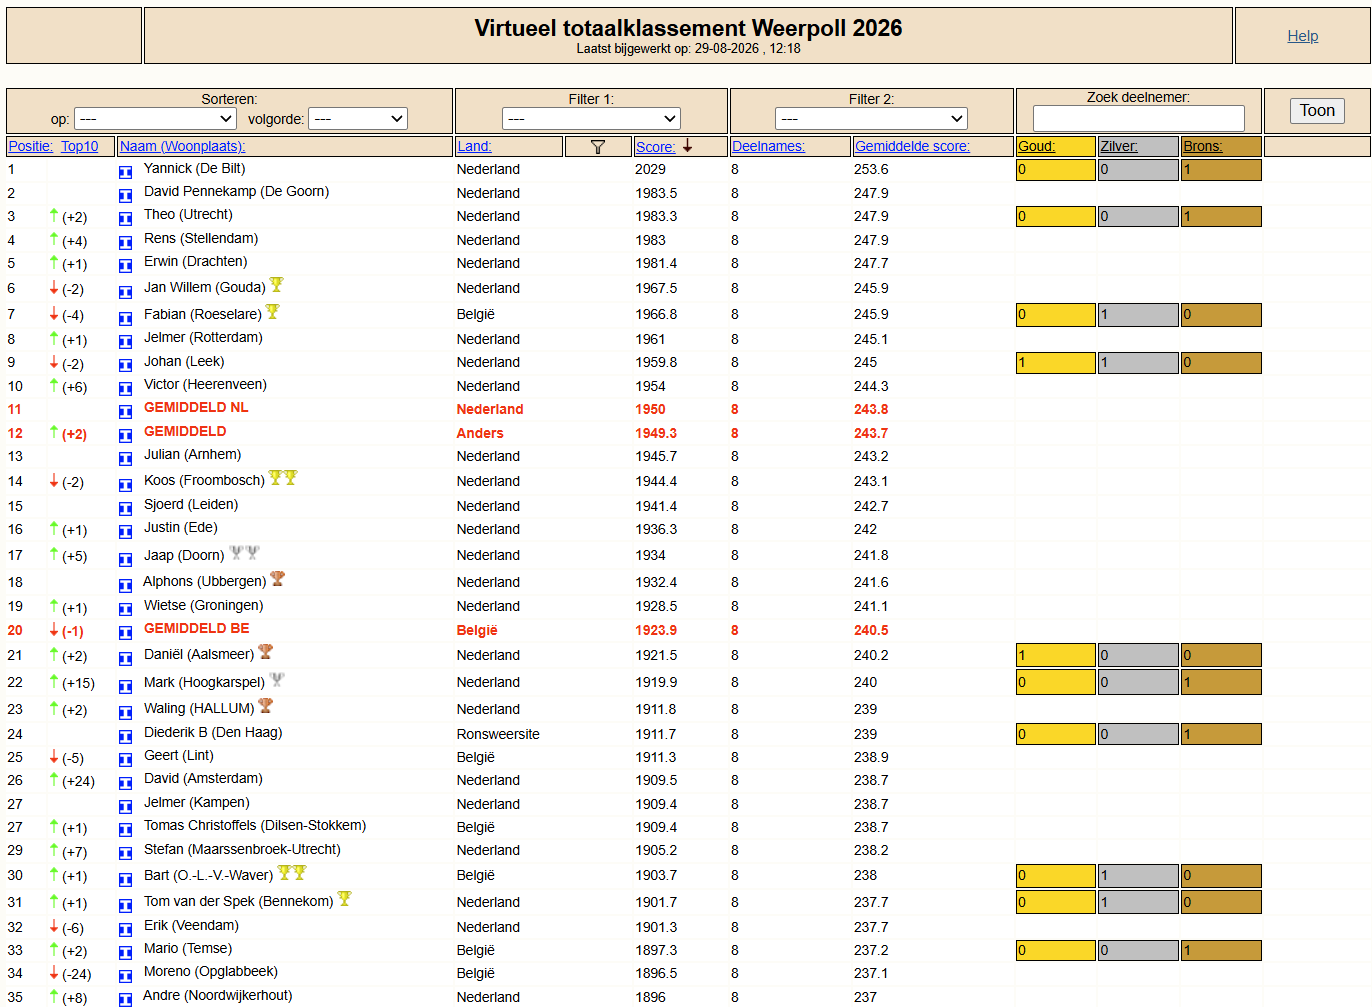Click the bronze trophy beside Alphons (Ubbergen)
This screenshot has height=1007, width=1372.
278,579
